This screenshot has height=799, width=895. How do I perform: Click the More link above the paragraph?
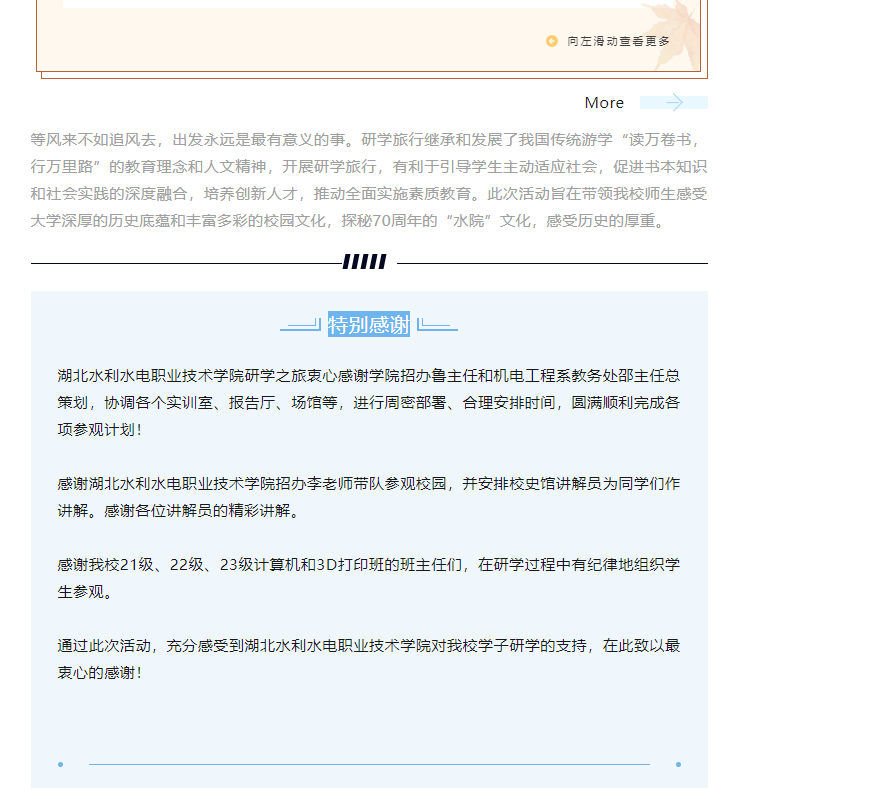click(x=604, y=103)
